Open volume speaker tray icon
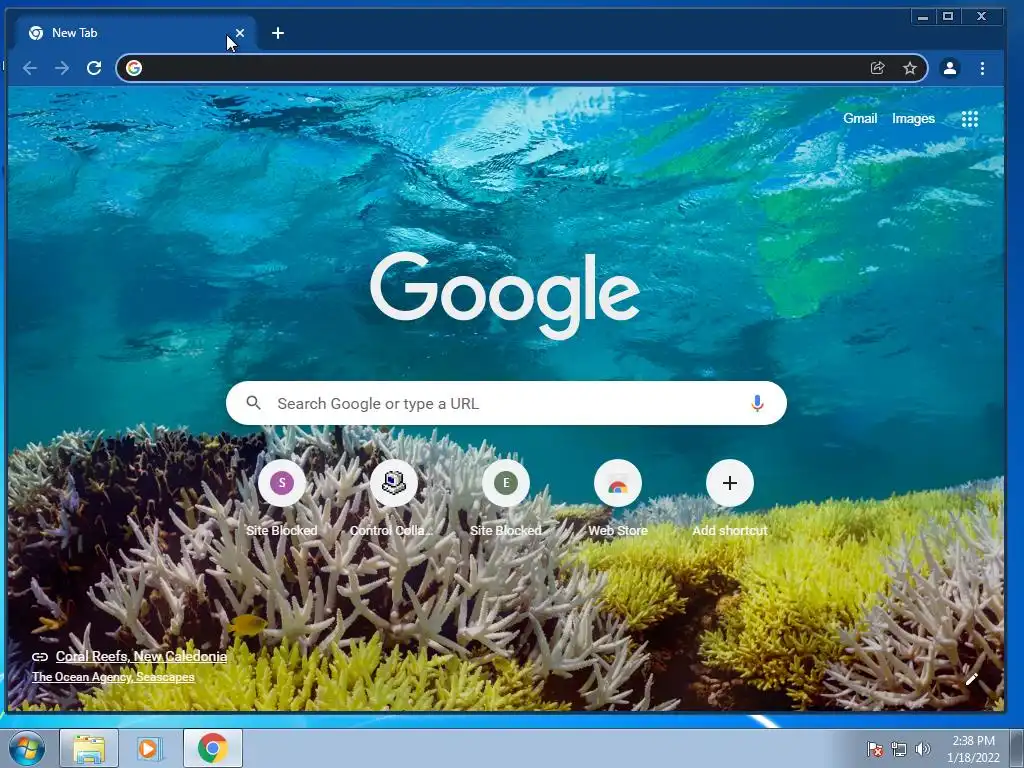Image resolution: width=1024 pixels, height=768 pixels. click(x=922, y=749)
